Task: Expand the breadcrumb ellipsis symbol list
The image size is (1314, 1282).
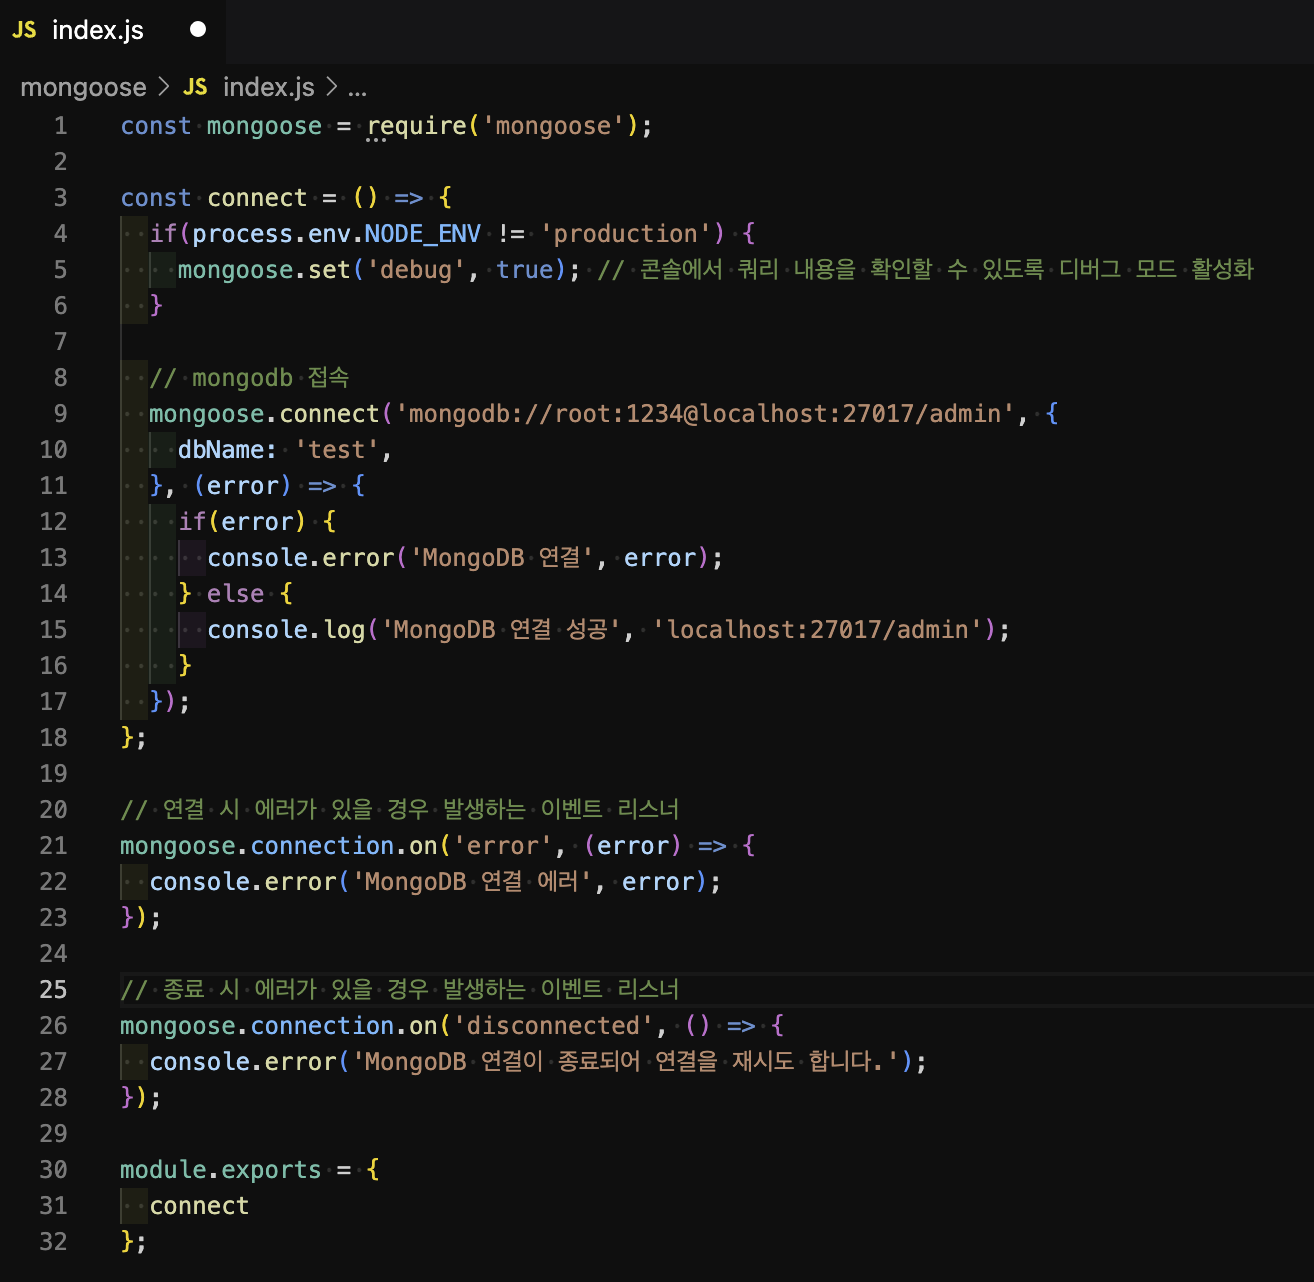Action: (357, 89)
